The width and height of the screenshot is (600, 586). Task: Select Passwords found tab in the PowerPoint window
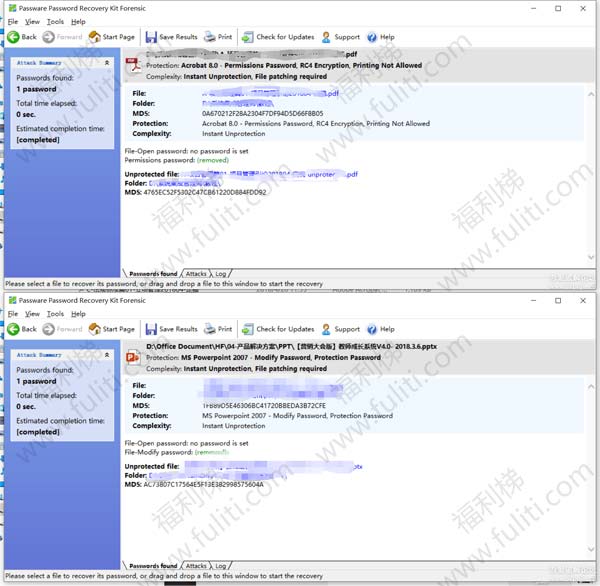pyautogui.click(x=153, y=566)
